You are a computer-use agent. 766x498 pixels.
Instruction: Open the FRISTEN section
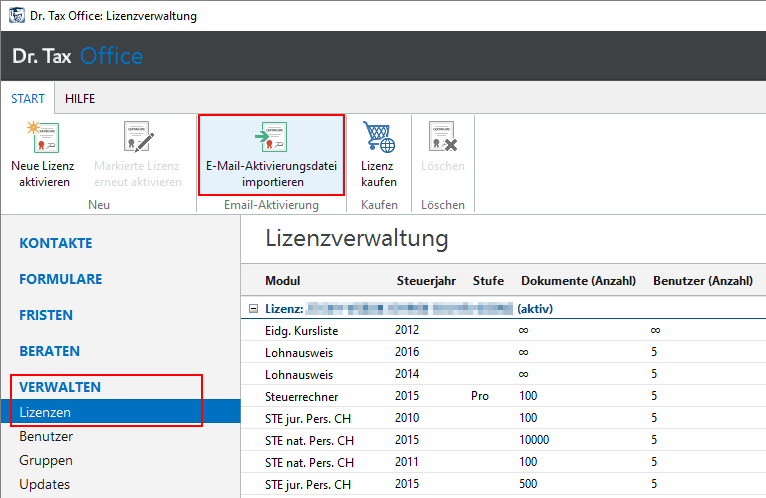click(x=46, y=315)
